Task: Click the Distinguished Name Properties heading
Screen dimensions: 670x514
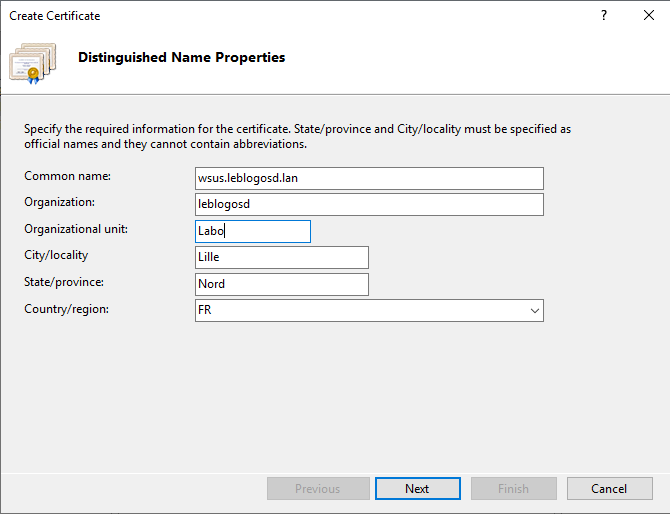Action: [181, 58]
